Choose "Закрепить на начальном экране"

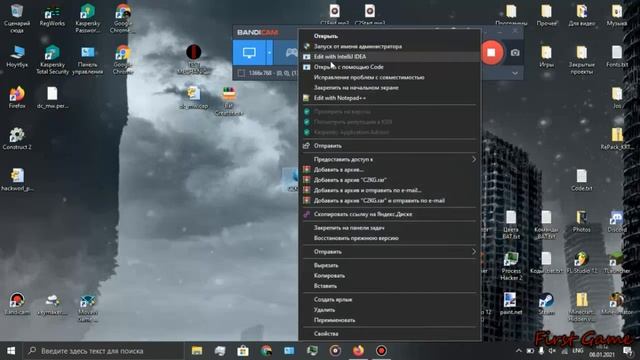pyautogui.click(x=389, y=87)
